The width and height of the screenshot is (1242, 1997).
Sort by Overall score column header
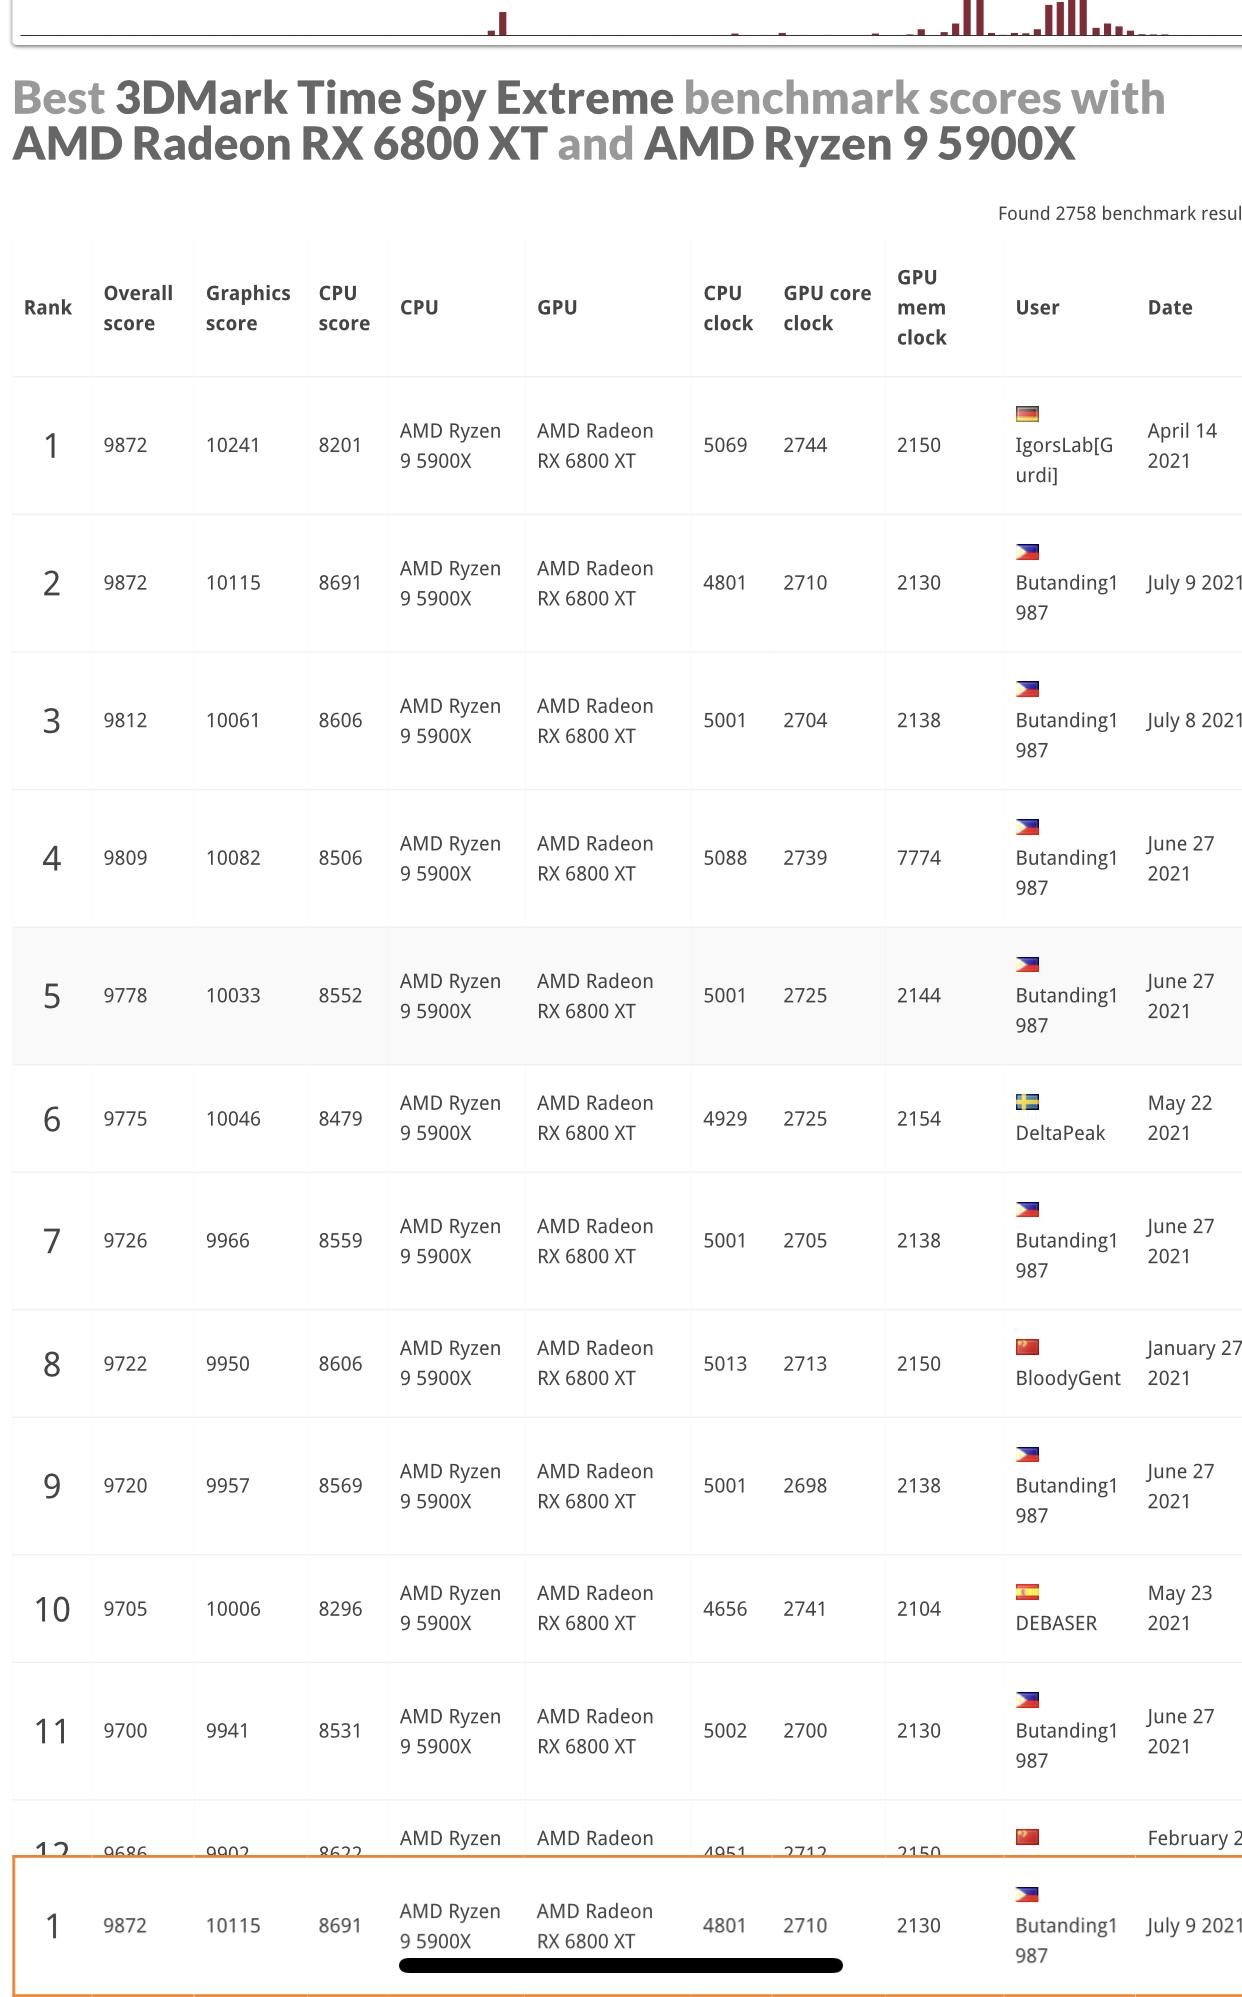click(138, 308)
